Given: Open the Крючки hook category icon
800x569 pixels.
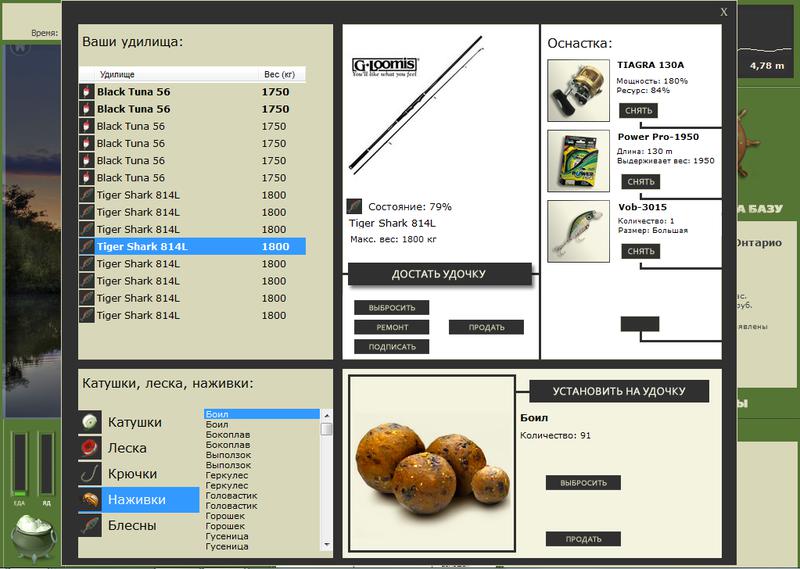Looking at the screenshot, I should pos(90,474).
